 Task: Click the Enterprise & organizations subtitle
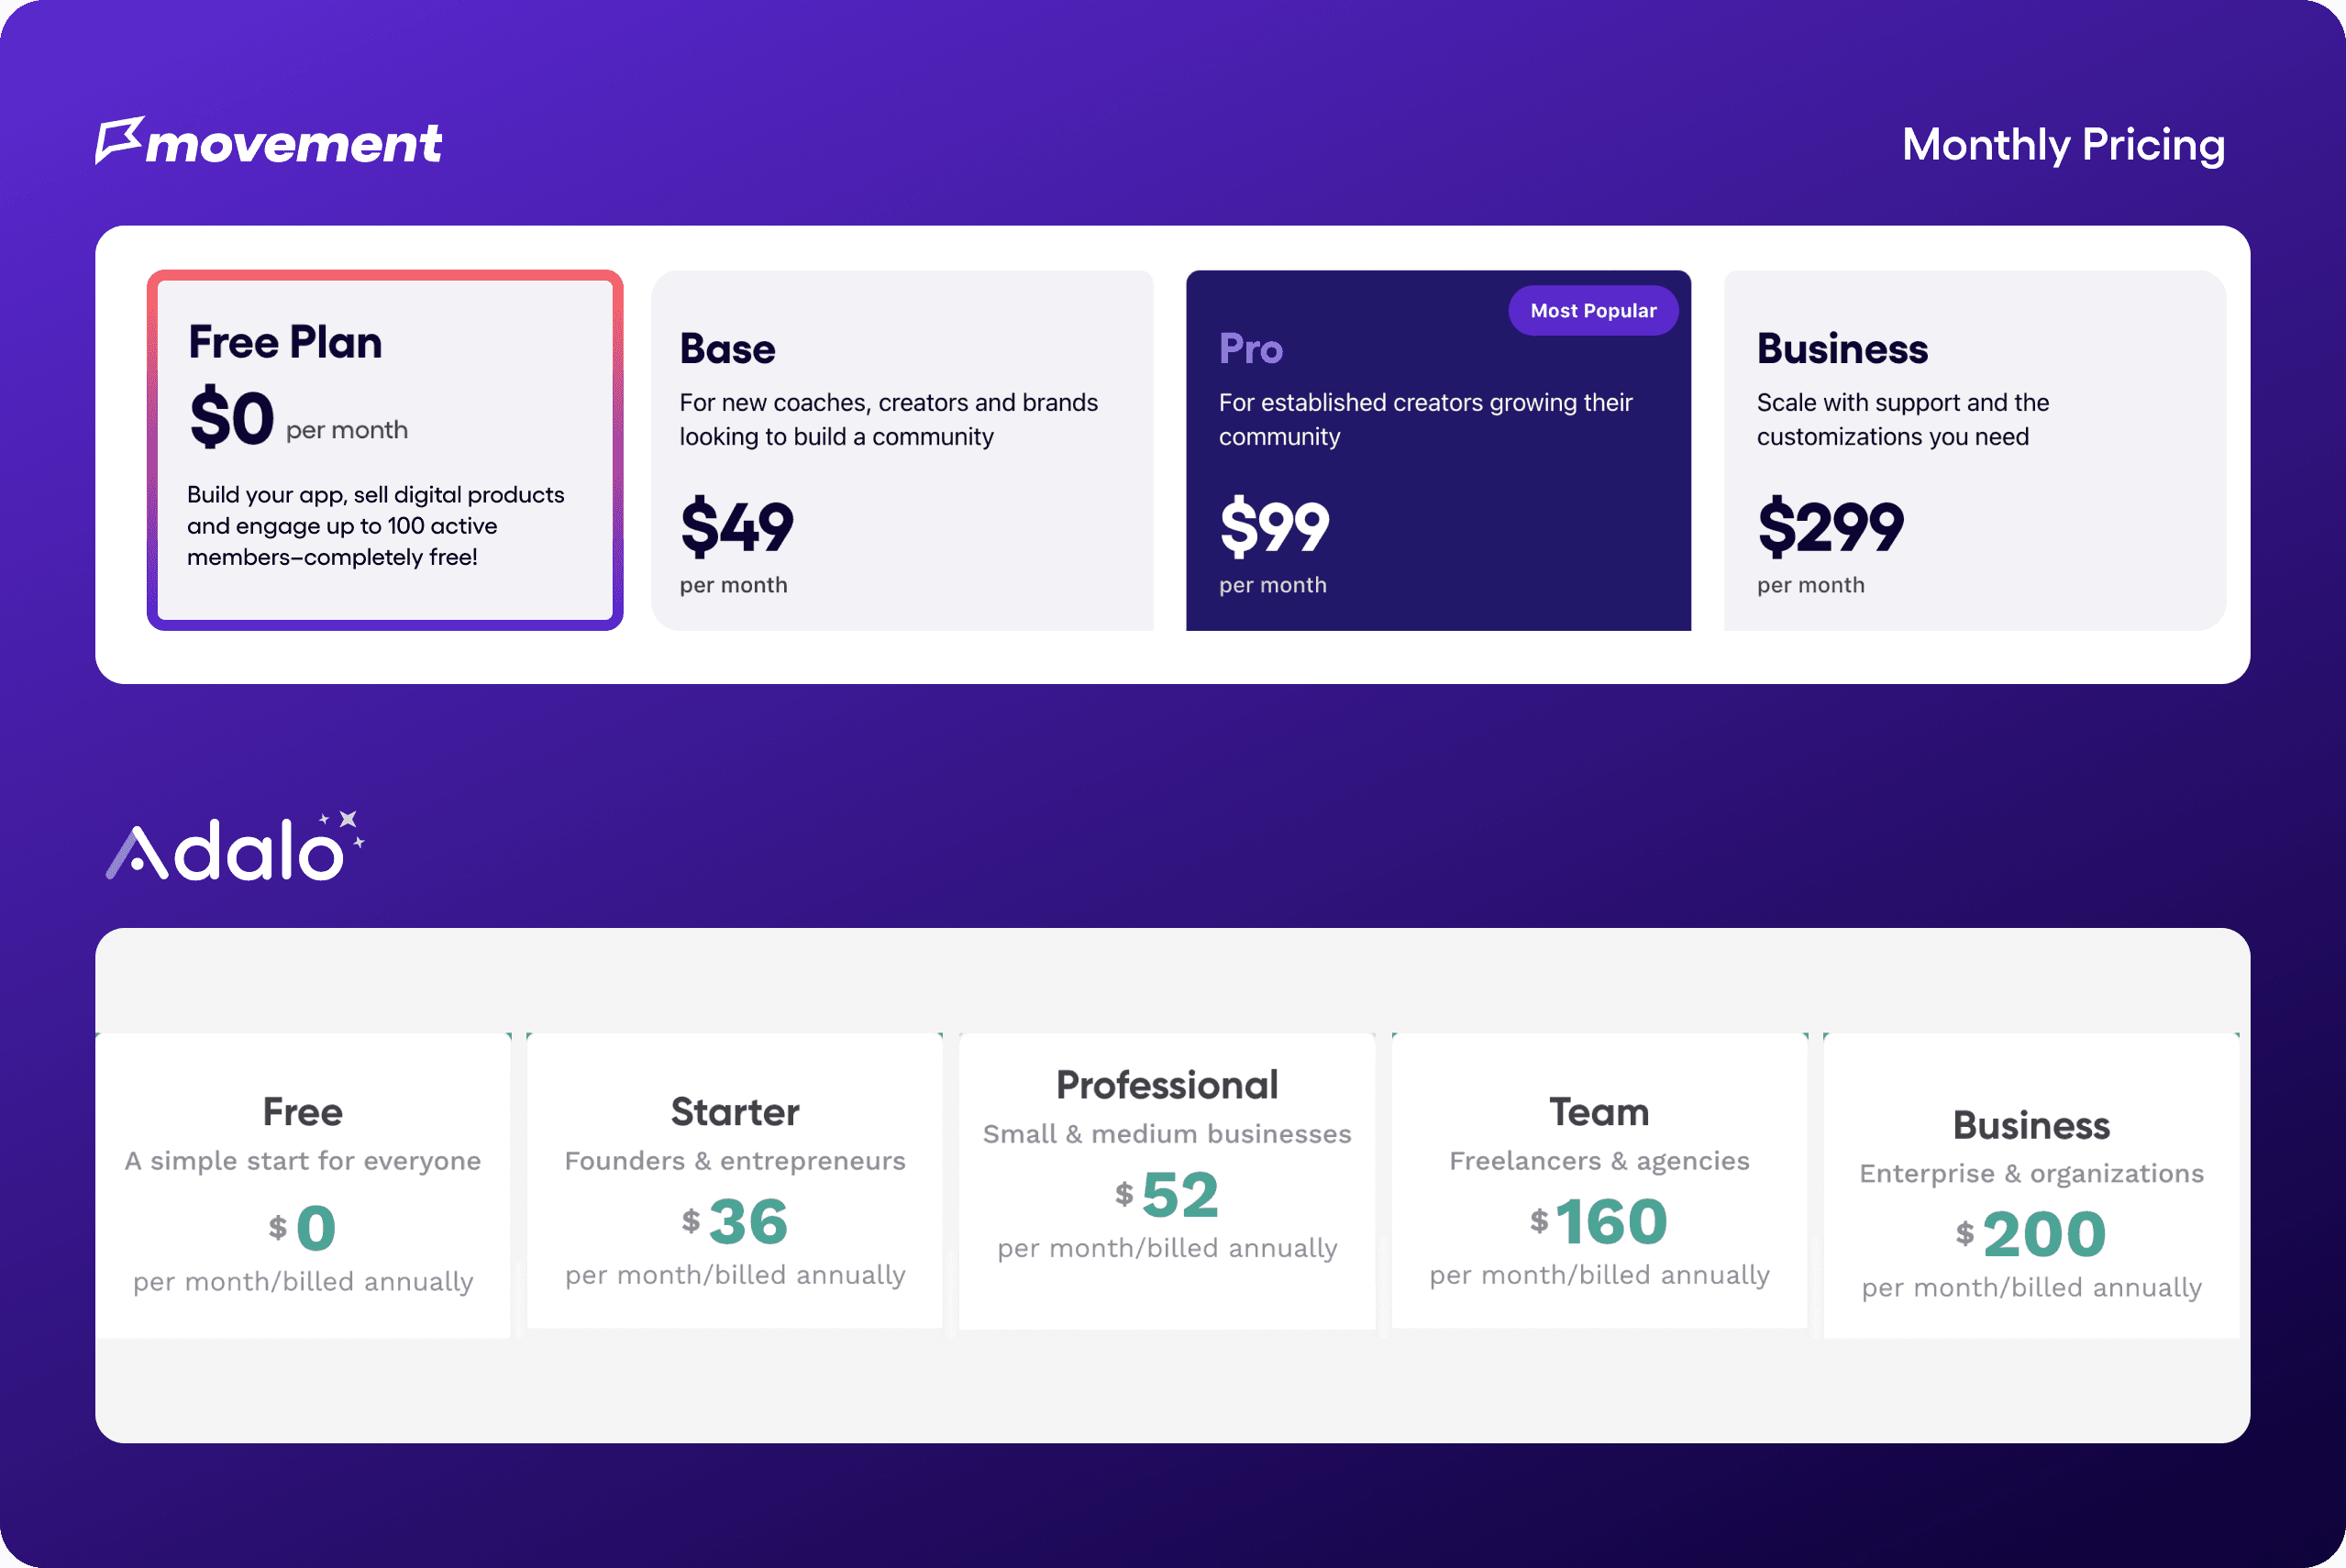[2031, 1173]
